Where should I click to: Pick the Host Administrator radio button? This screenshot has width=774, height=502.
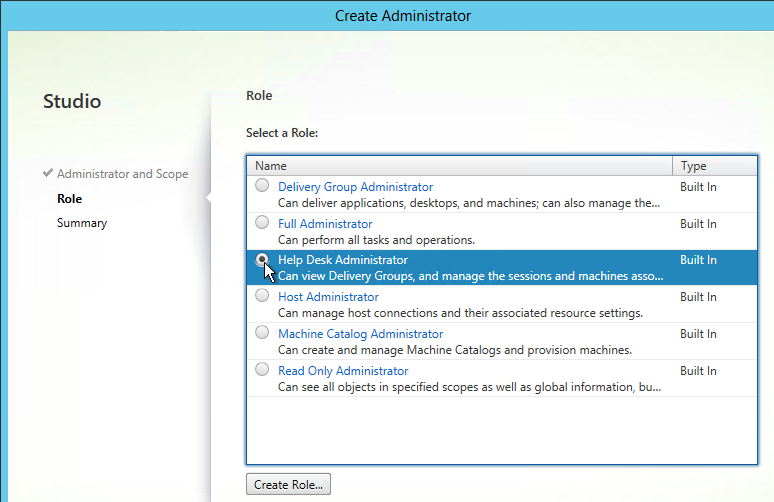click(x=262, y=296)
